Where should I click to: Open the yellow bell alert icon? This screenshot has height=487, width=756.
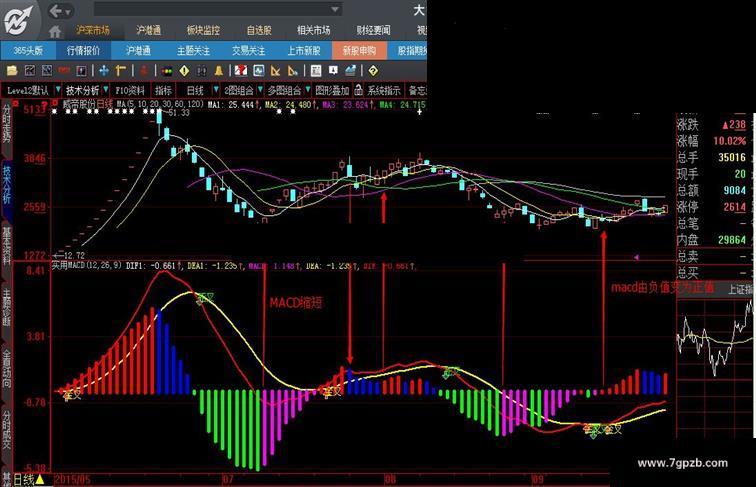pos(218,71)
